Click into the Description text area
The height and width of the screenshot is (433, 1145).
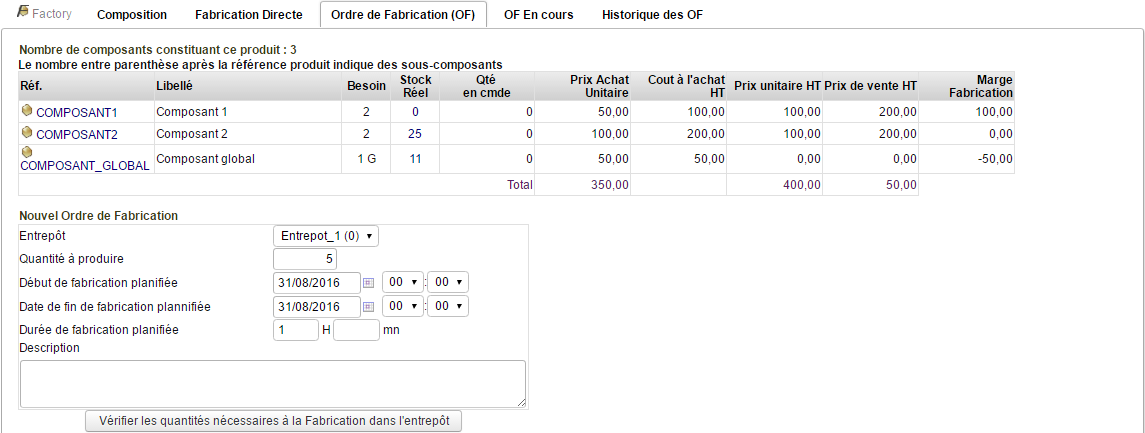pyautogui.click(x=272, y=384)
